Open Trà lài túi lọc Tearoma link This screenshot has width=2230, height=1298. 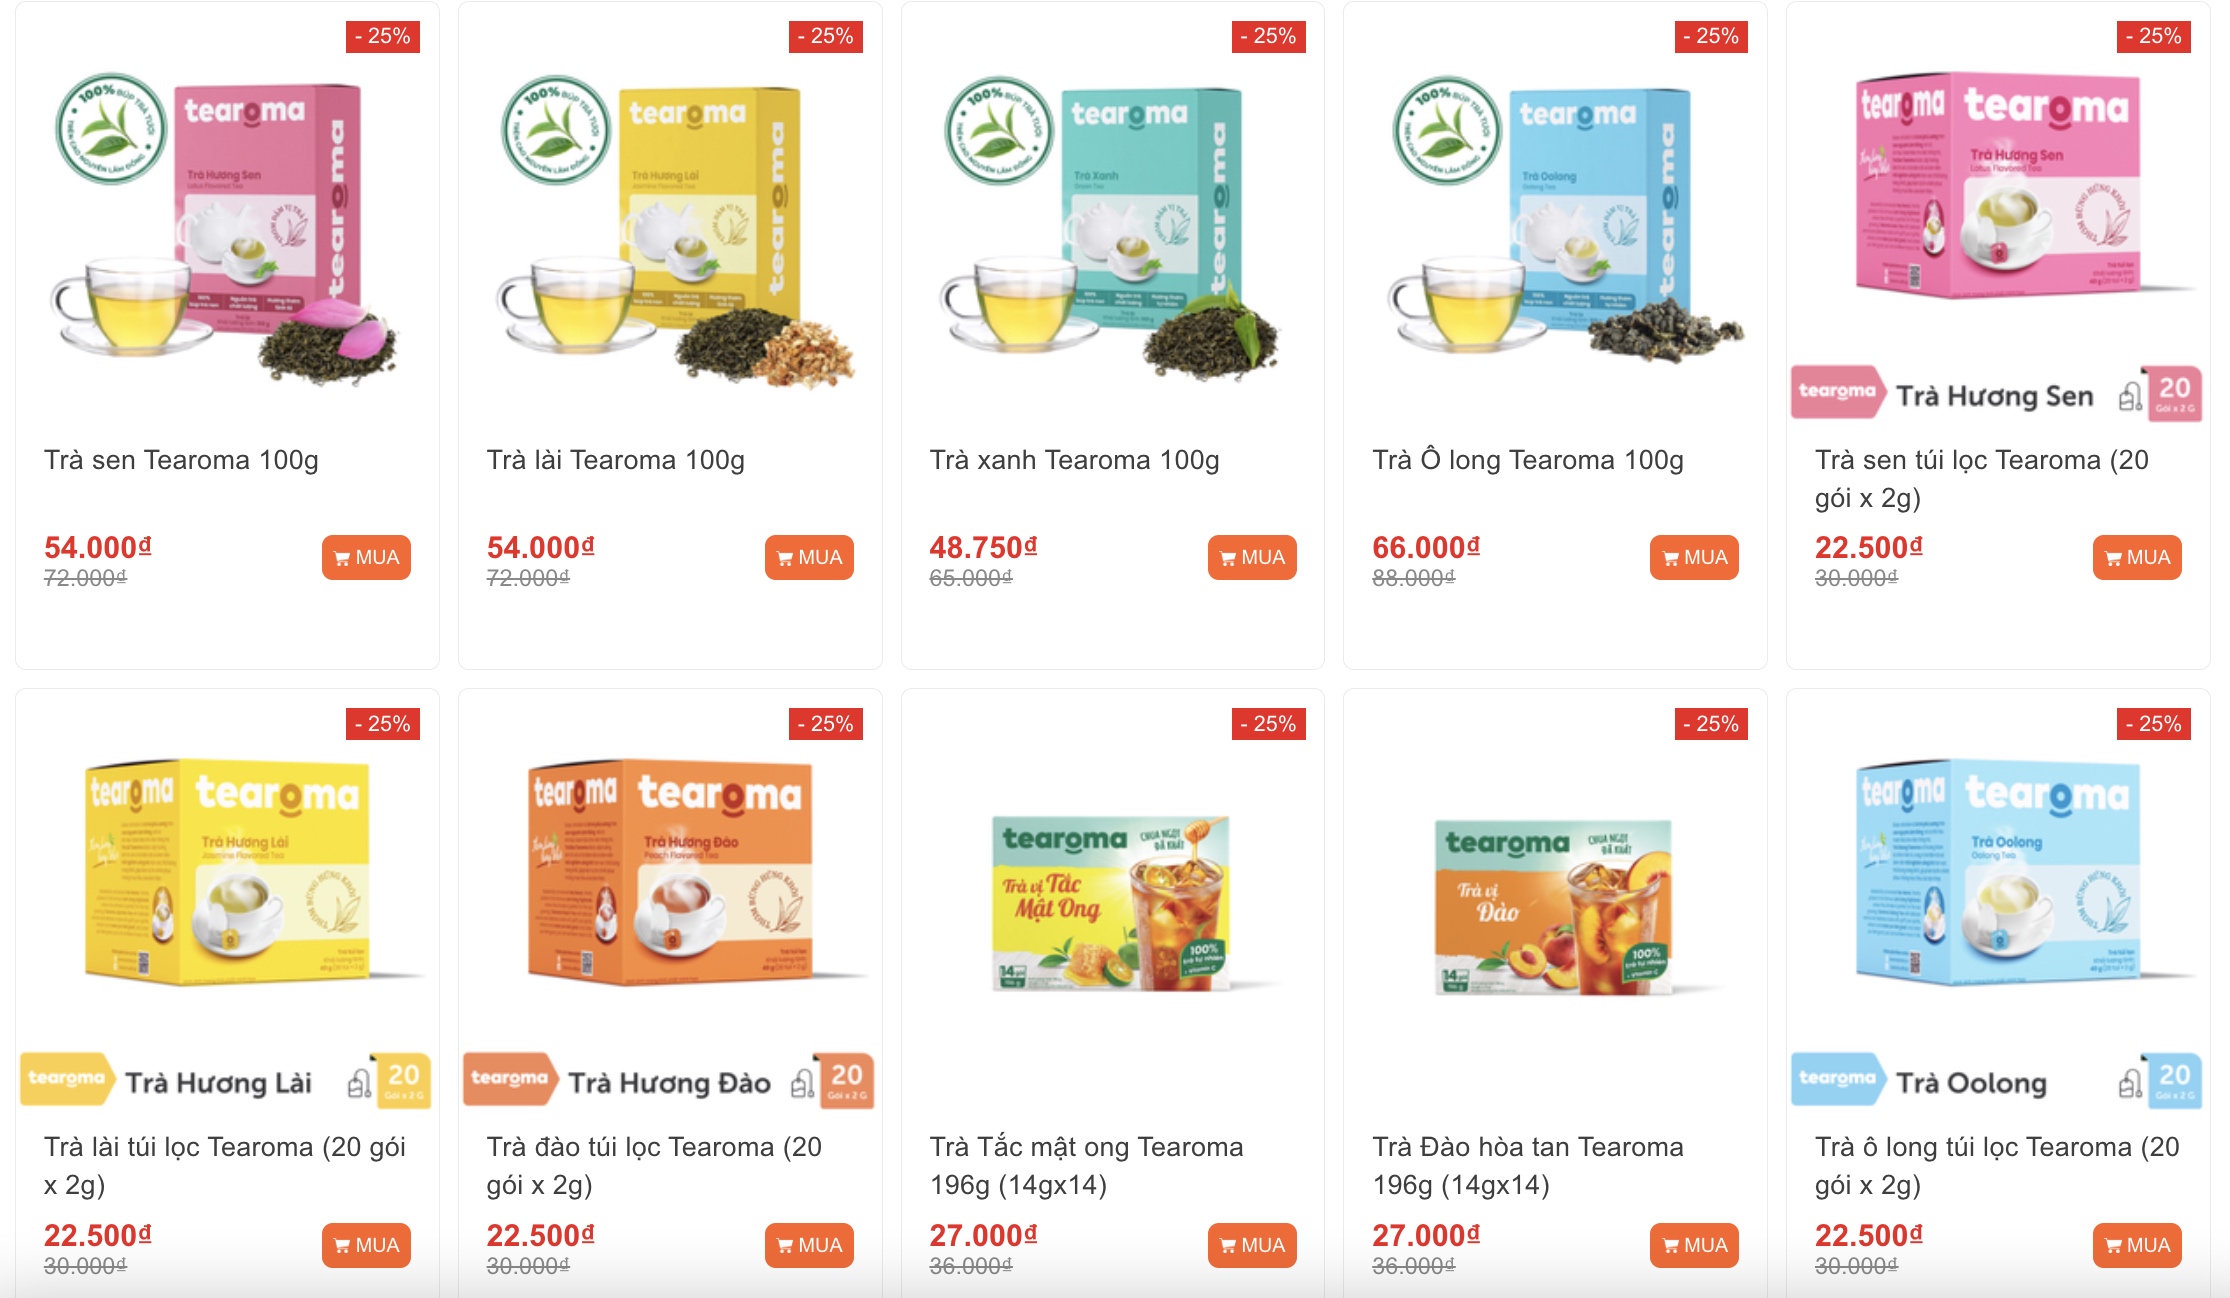[x=225, y=1166]
